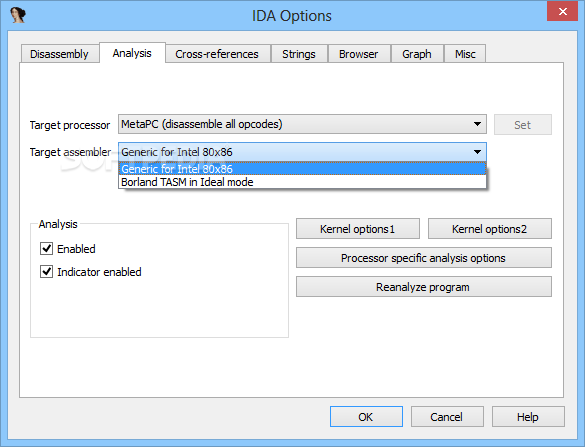Image resolution: width=585 pixels, height=447 pixels.
Task: Open the Misc tab
Action: pyautogui.click(x=465, y=54)
